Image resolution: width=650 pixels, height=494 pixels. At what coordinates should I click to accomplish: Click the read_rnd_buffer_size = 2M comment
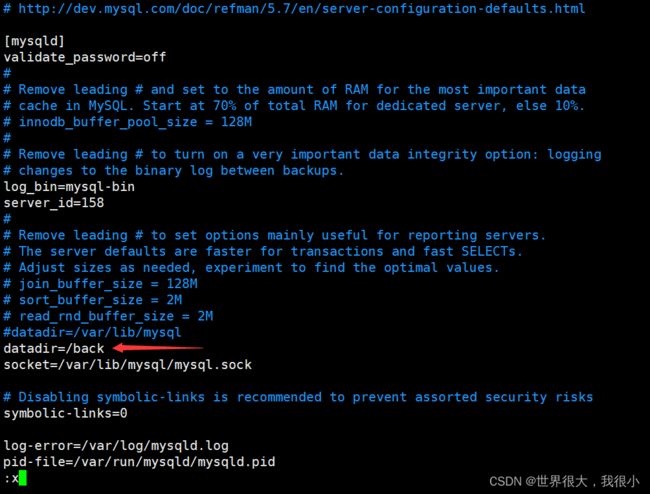(108, 316)
